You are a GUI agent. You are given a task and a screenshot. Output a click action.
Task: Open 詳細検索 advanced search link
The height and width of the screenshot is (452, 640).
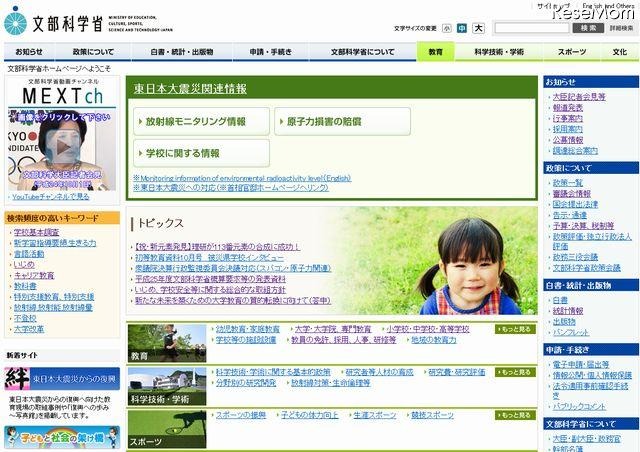622,28
